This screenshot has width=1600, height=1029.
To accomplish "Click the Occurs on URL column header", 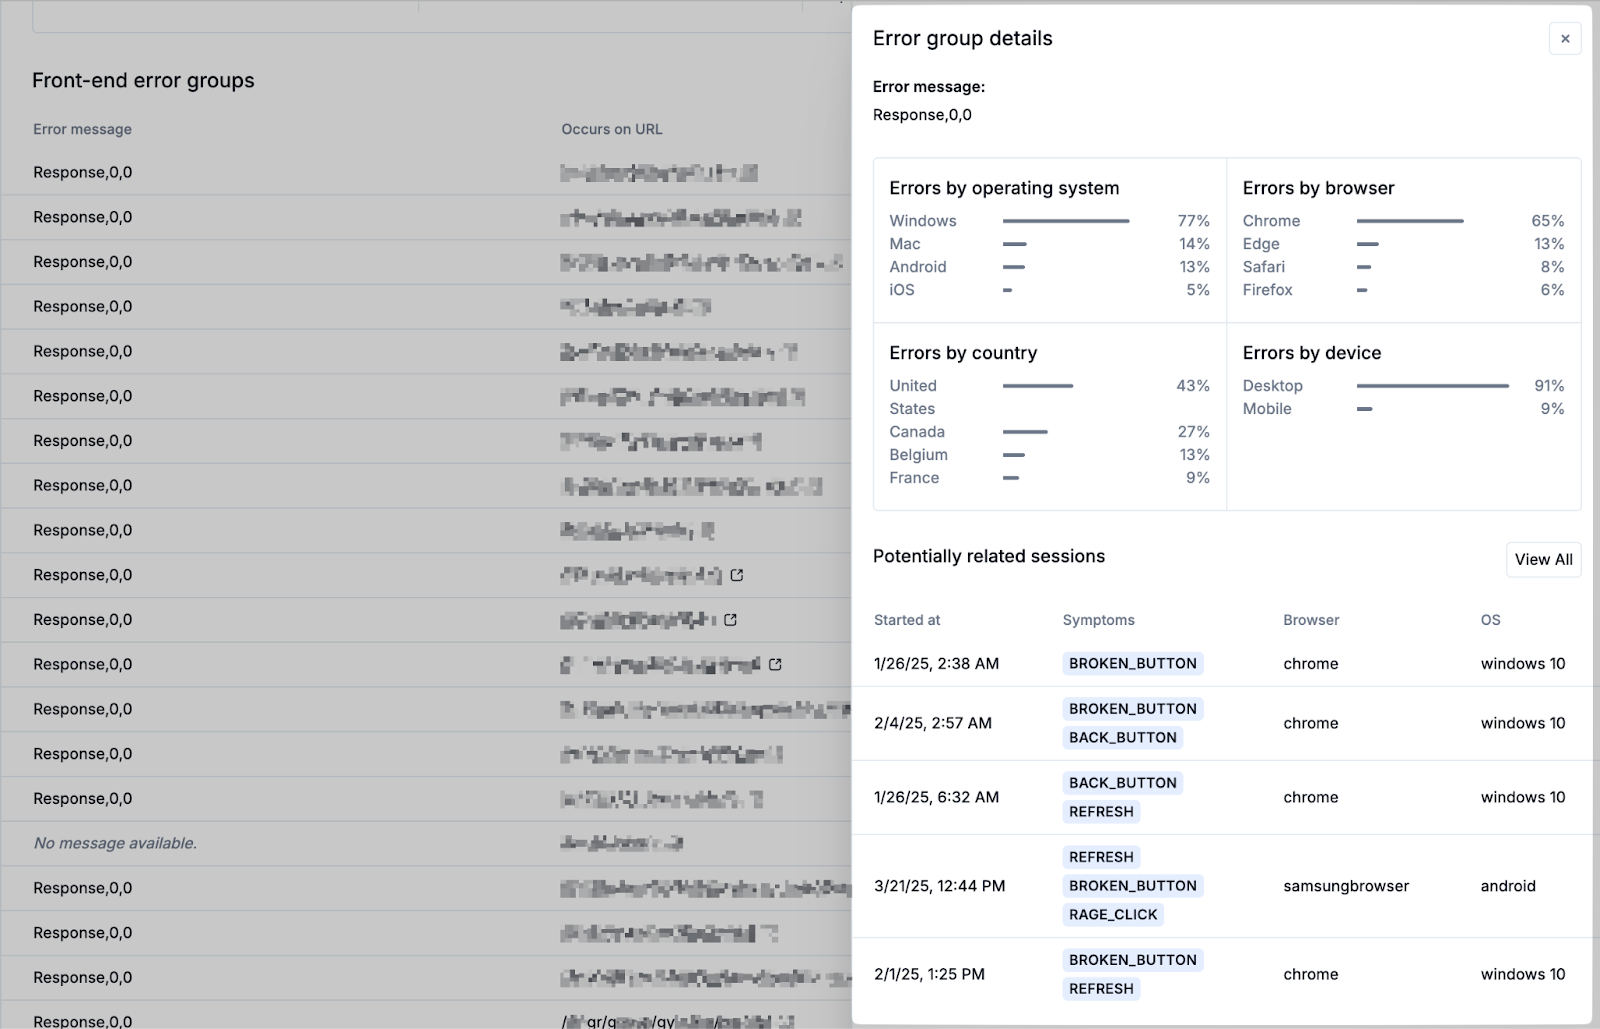I will click(x=611, y=129).
